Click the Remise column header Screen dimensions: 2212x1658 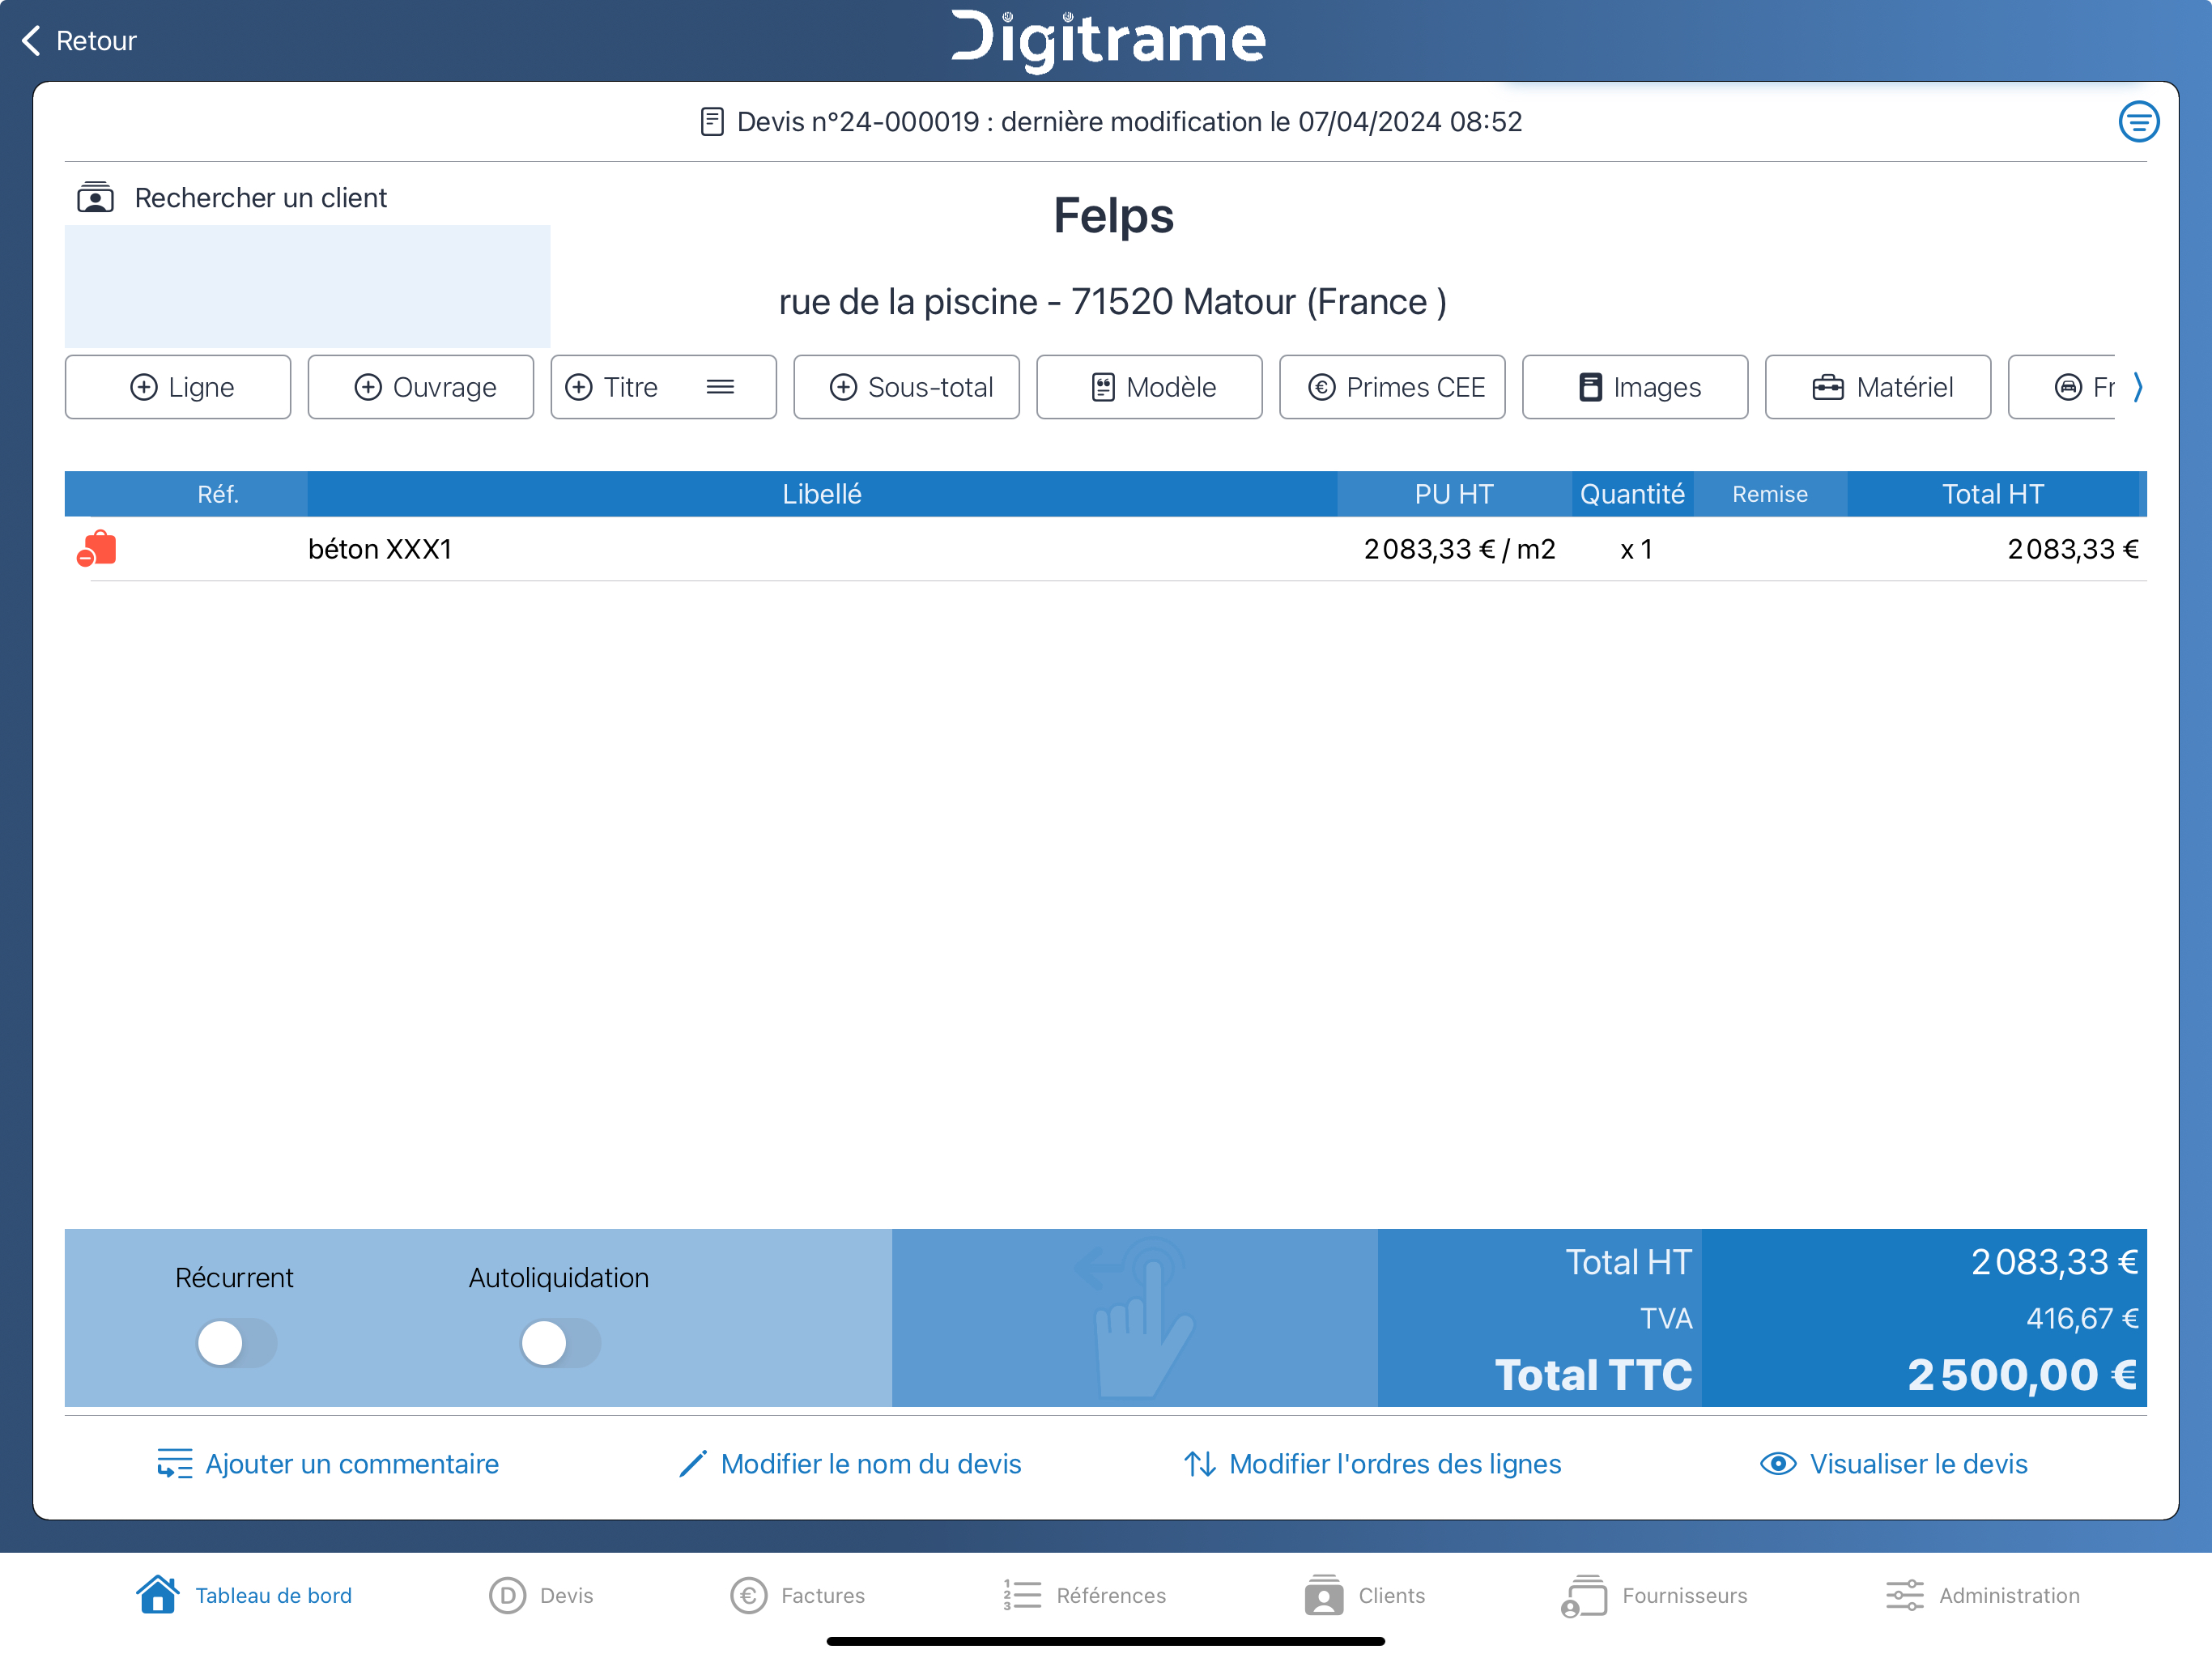pyautogui.click(x=1770, y=494)
